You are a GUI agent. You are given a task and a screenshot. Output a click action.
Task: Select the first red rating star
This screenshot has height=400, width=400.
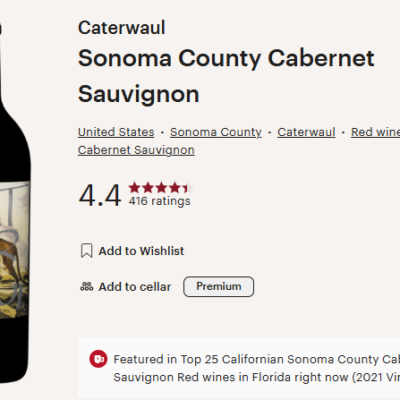[135, 188]
